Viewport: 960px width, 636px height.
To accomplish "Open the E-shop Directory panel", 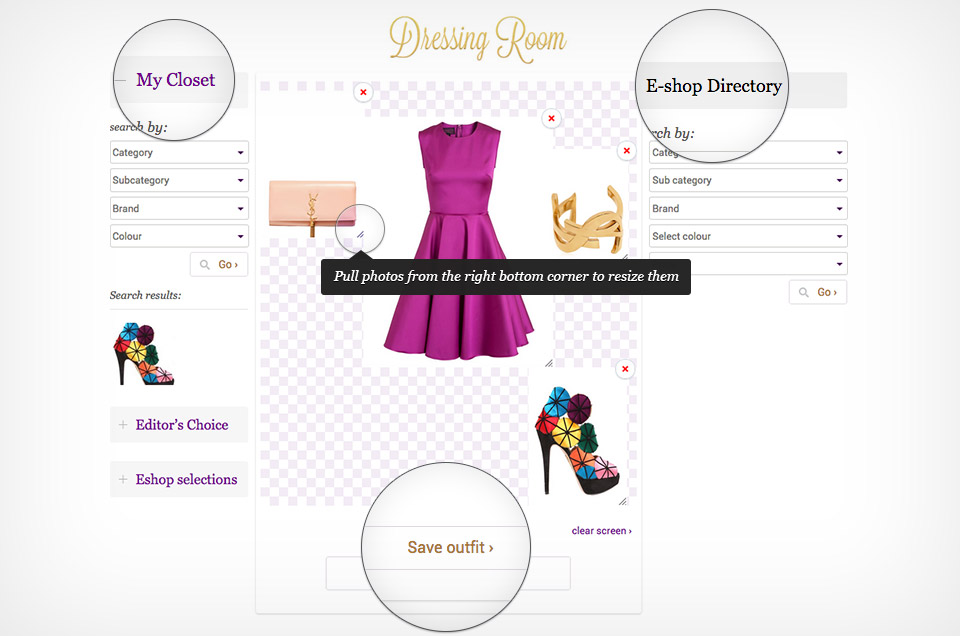I will (713, 86).
